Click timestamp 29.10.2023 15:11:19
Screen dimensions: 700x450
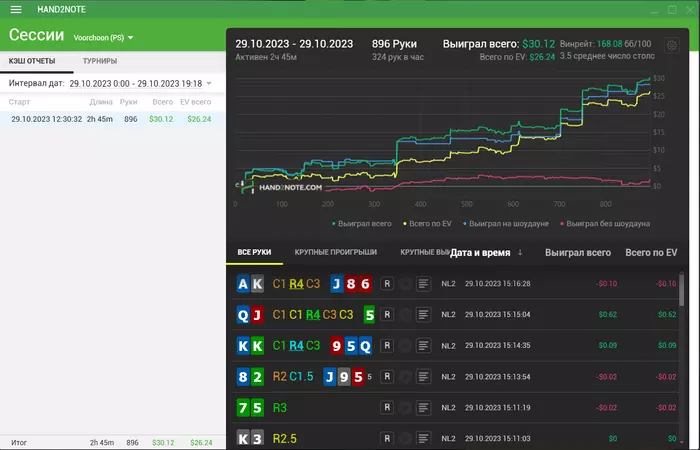[x=498, y=408]
